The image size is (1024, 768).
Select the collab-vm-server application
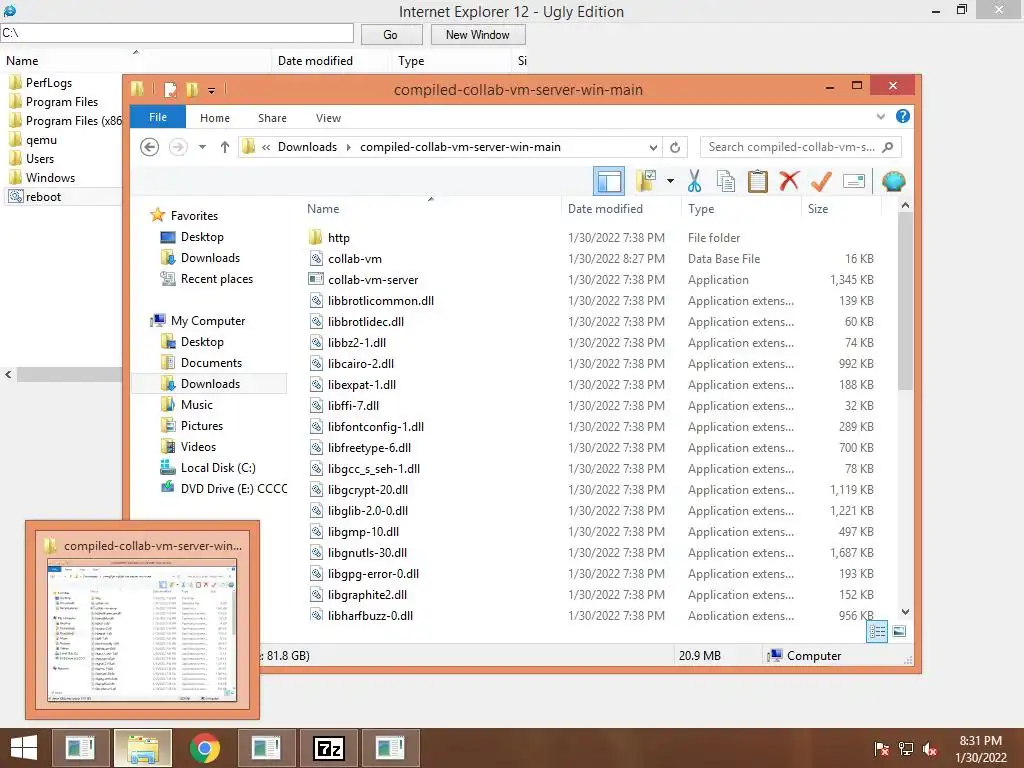[x=373, y=280]
